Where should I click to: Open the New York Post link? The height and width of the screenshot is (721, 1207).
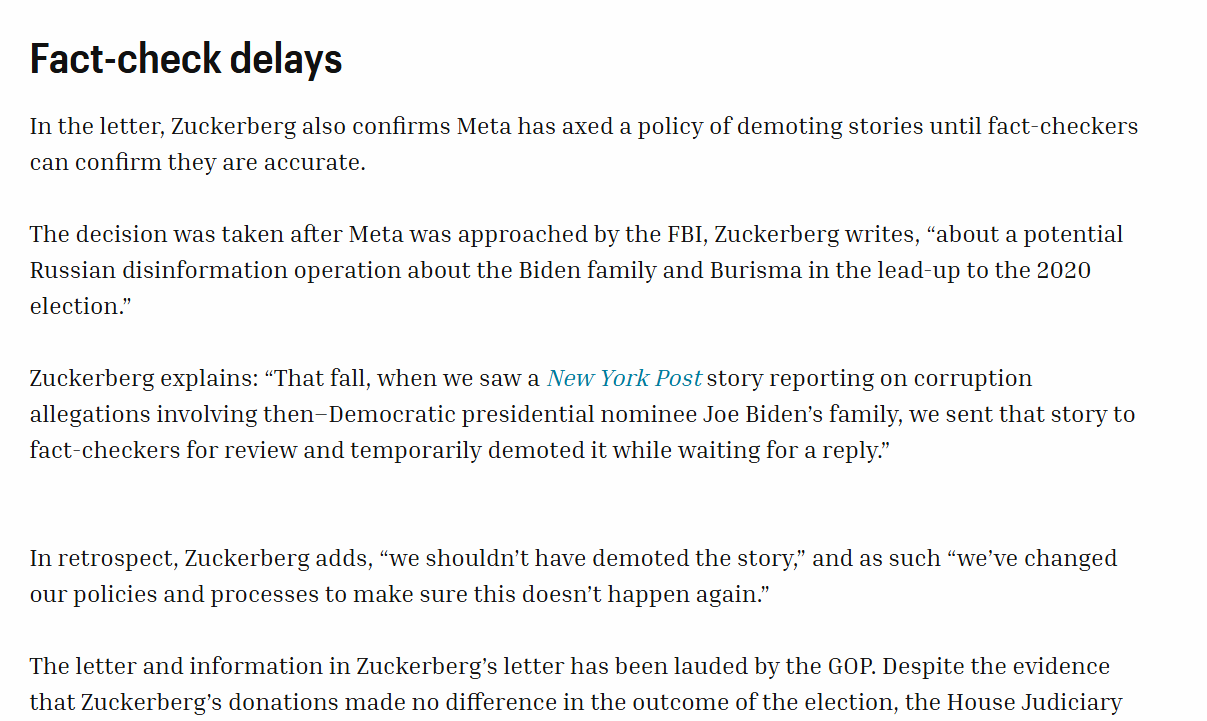click(x=624, y=379)
